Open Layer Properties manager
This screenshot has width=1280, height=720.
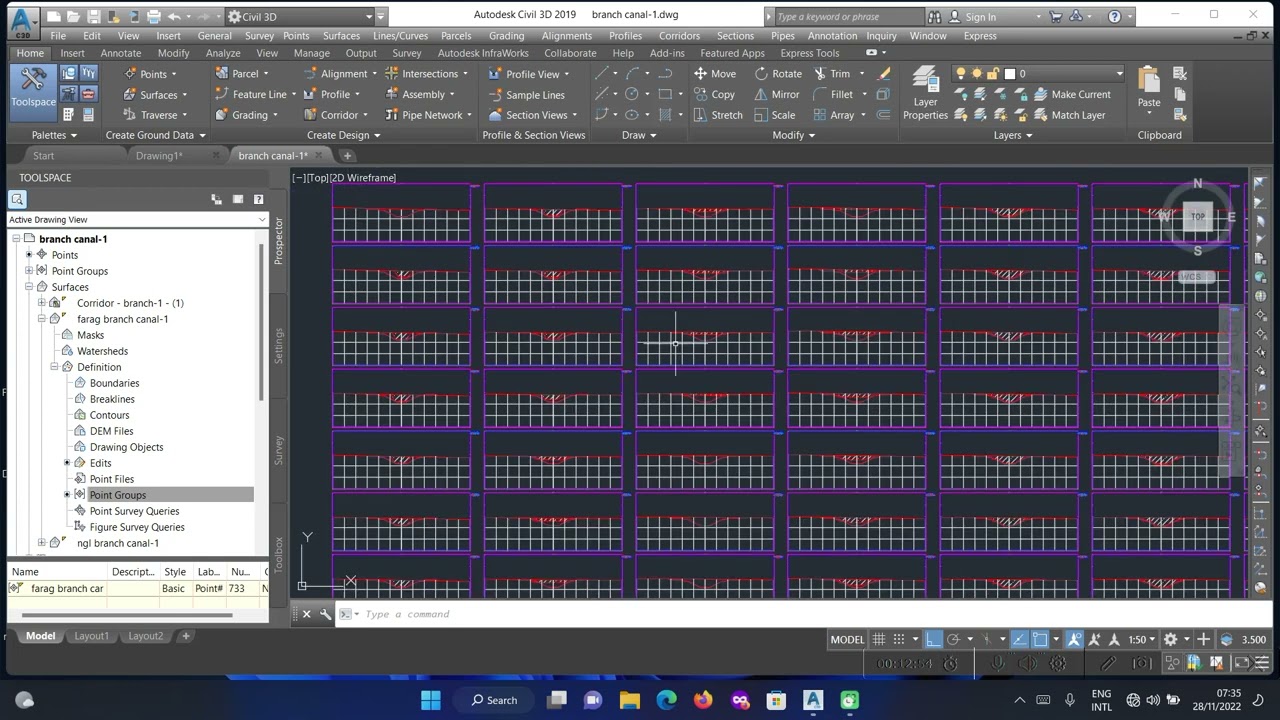click(925, 94)
